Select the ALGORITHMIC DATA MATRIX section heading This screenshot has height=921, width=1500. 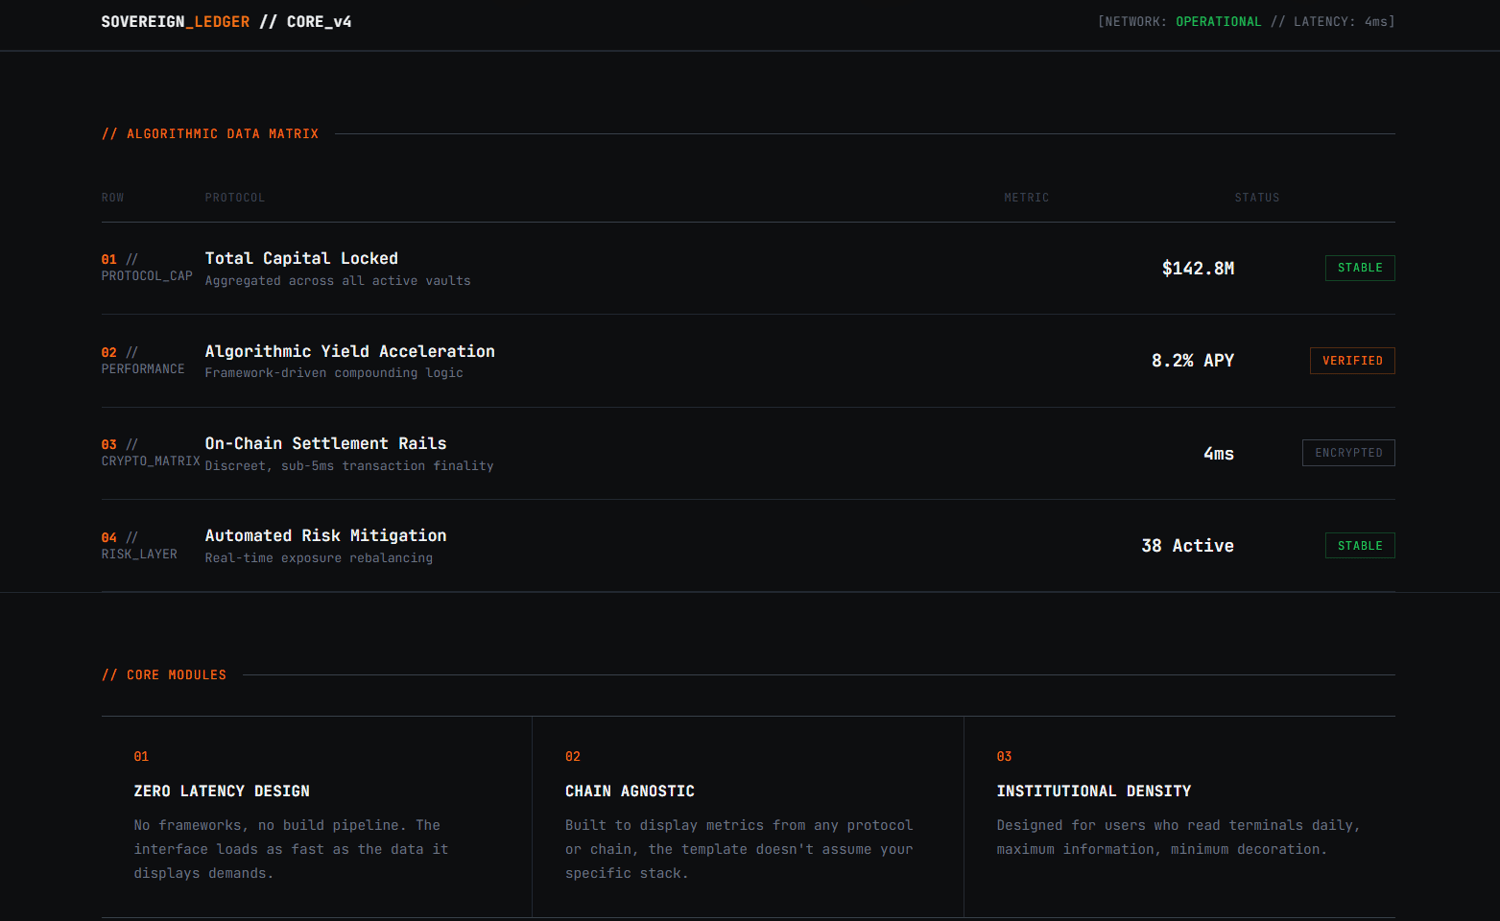point(210,134)
